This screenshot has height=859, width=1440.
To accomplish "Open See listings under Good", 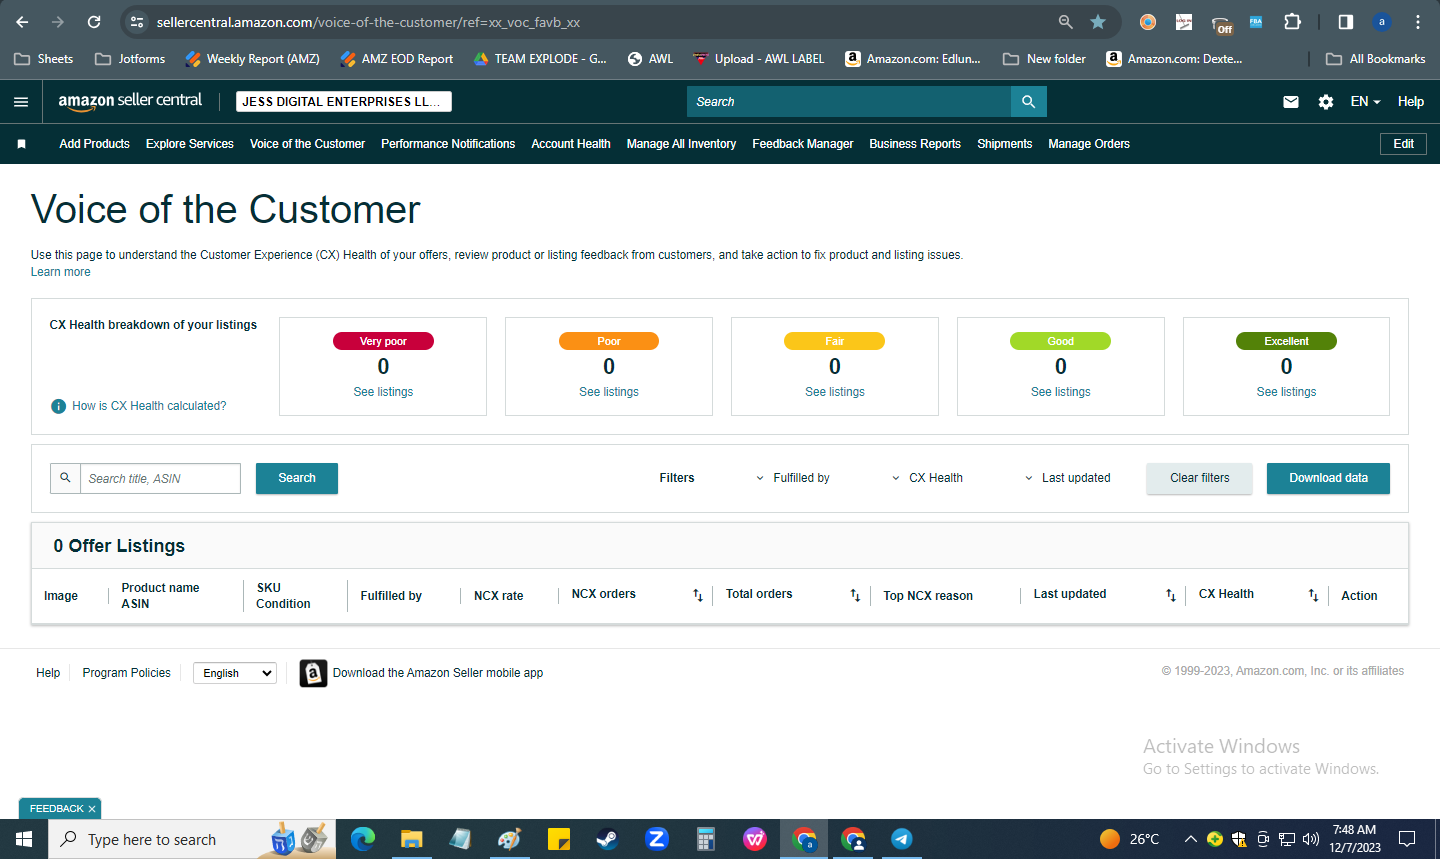I will coord(1061,392).
